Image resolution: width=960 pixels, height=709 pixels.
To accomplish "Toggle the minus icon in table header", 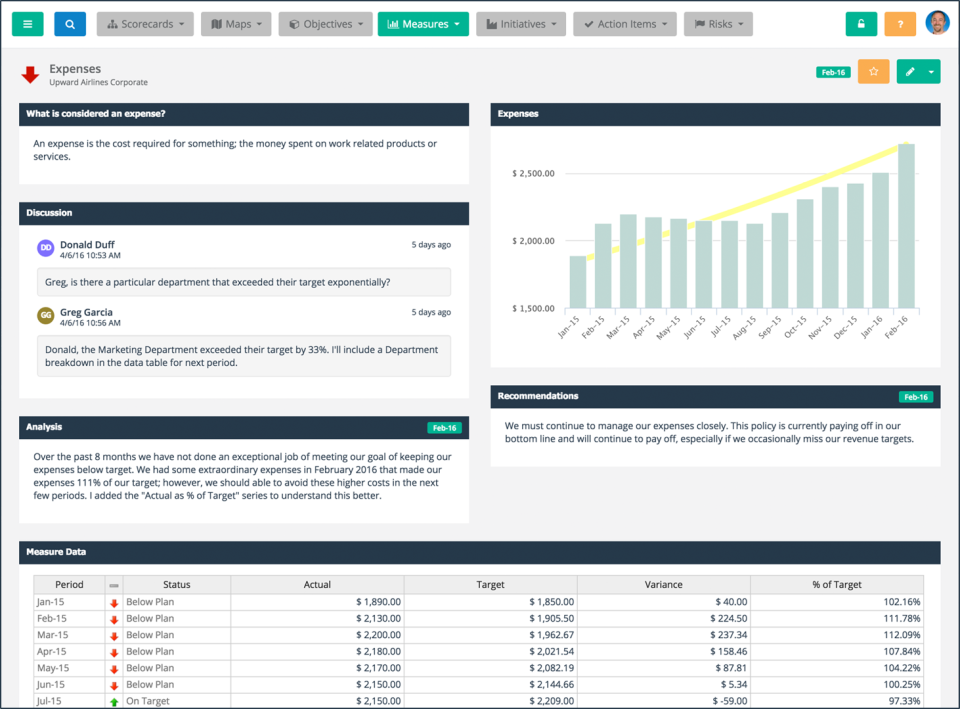I will (114, 585).
